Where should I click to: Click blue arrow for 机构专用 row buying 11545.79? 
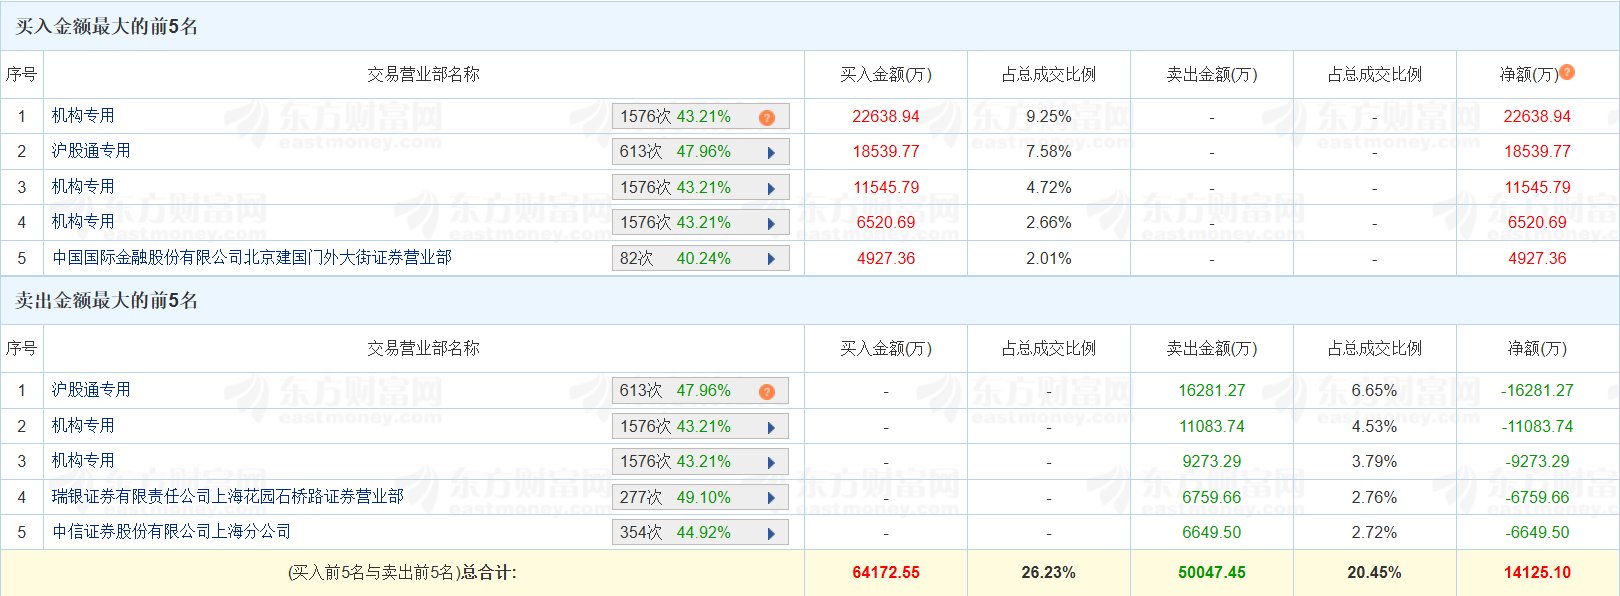coord(771,189)
